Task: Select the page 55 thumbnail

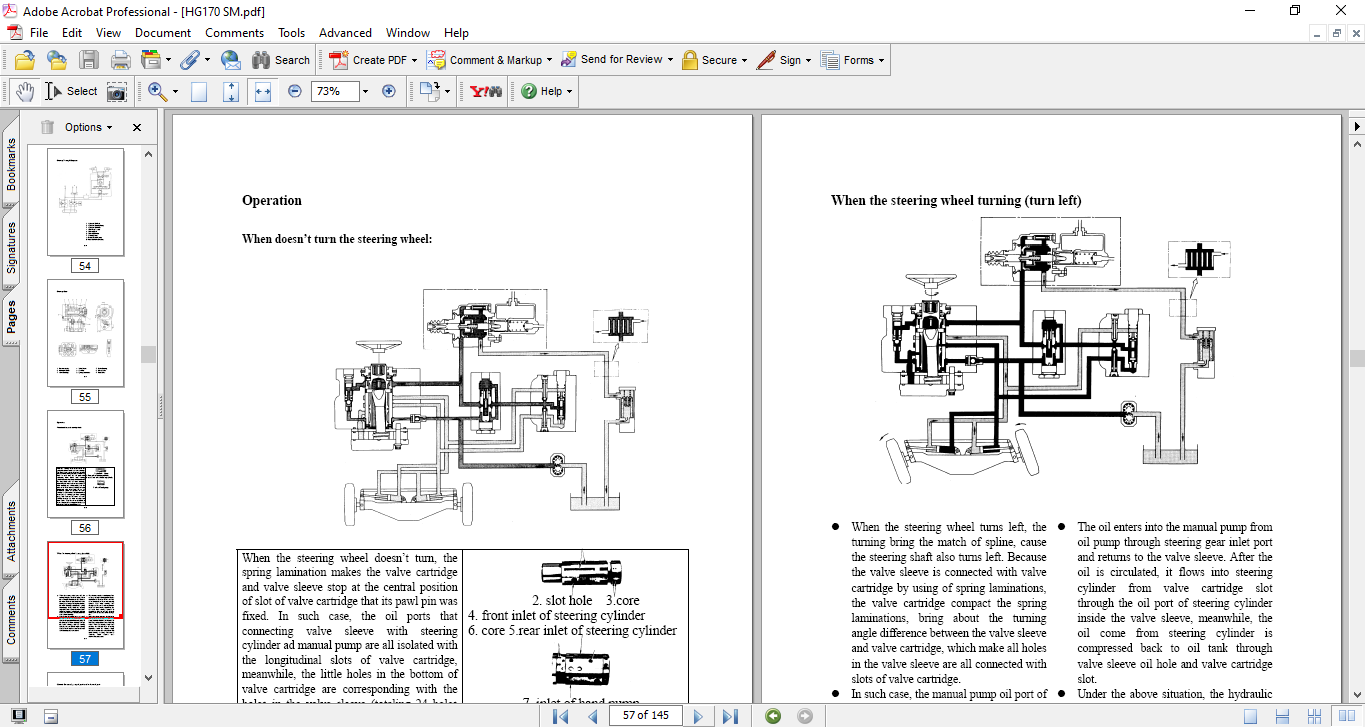Action: pyautogui.click(x=86, y=333)
